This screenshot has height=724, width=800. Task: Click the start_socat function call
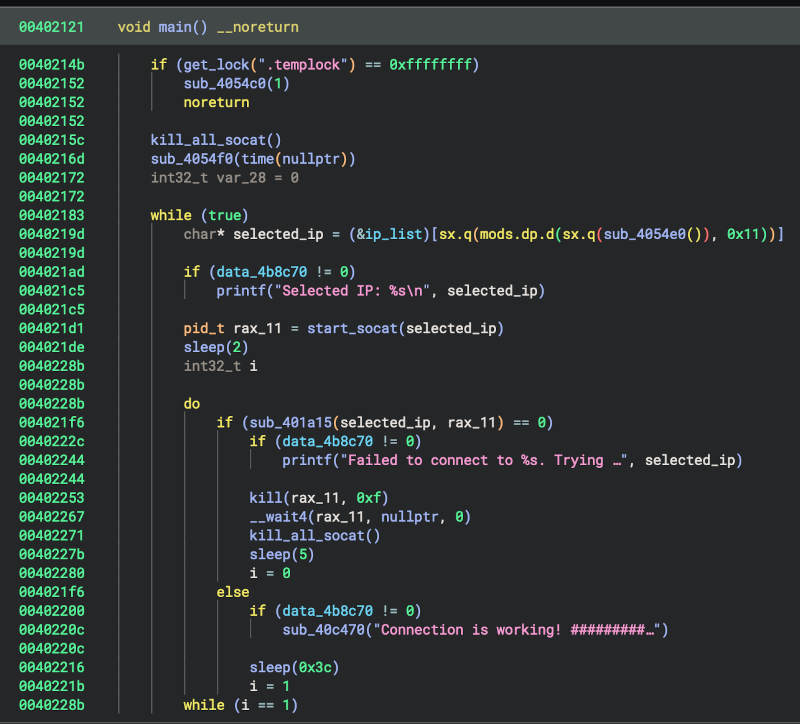click(351, 328)
